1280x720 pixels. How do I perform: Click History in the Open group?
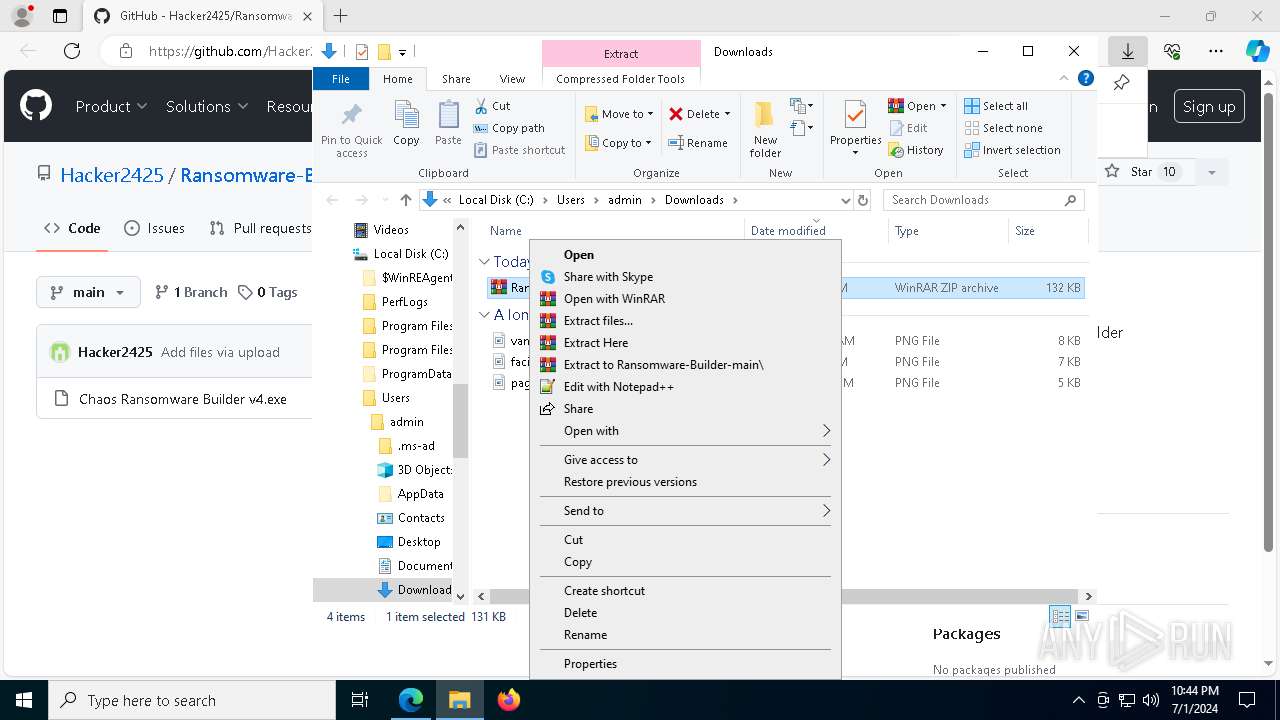(916, 150)
